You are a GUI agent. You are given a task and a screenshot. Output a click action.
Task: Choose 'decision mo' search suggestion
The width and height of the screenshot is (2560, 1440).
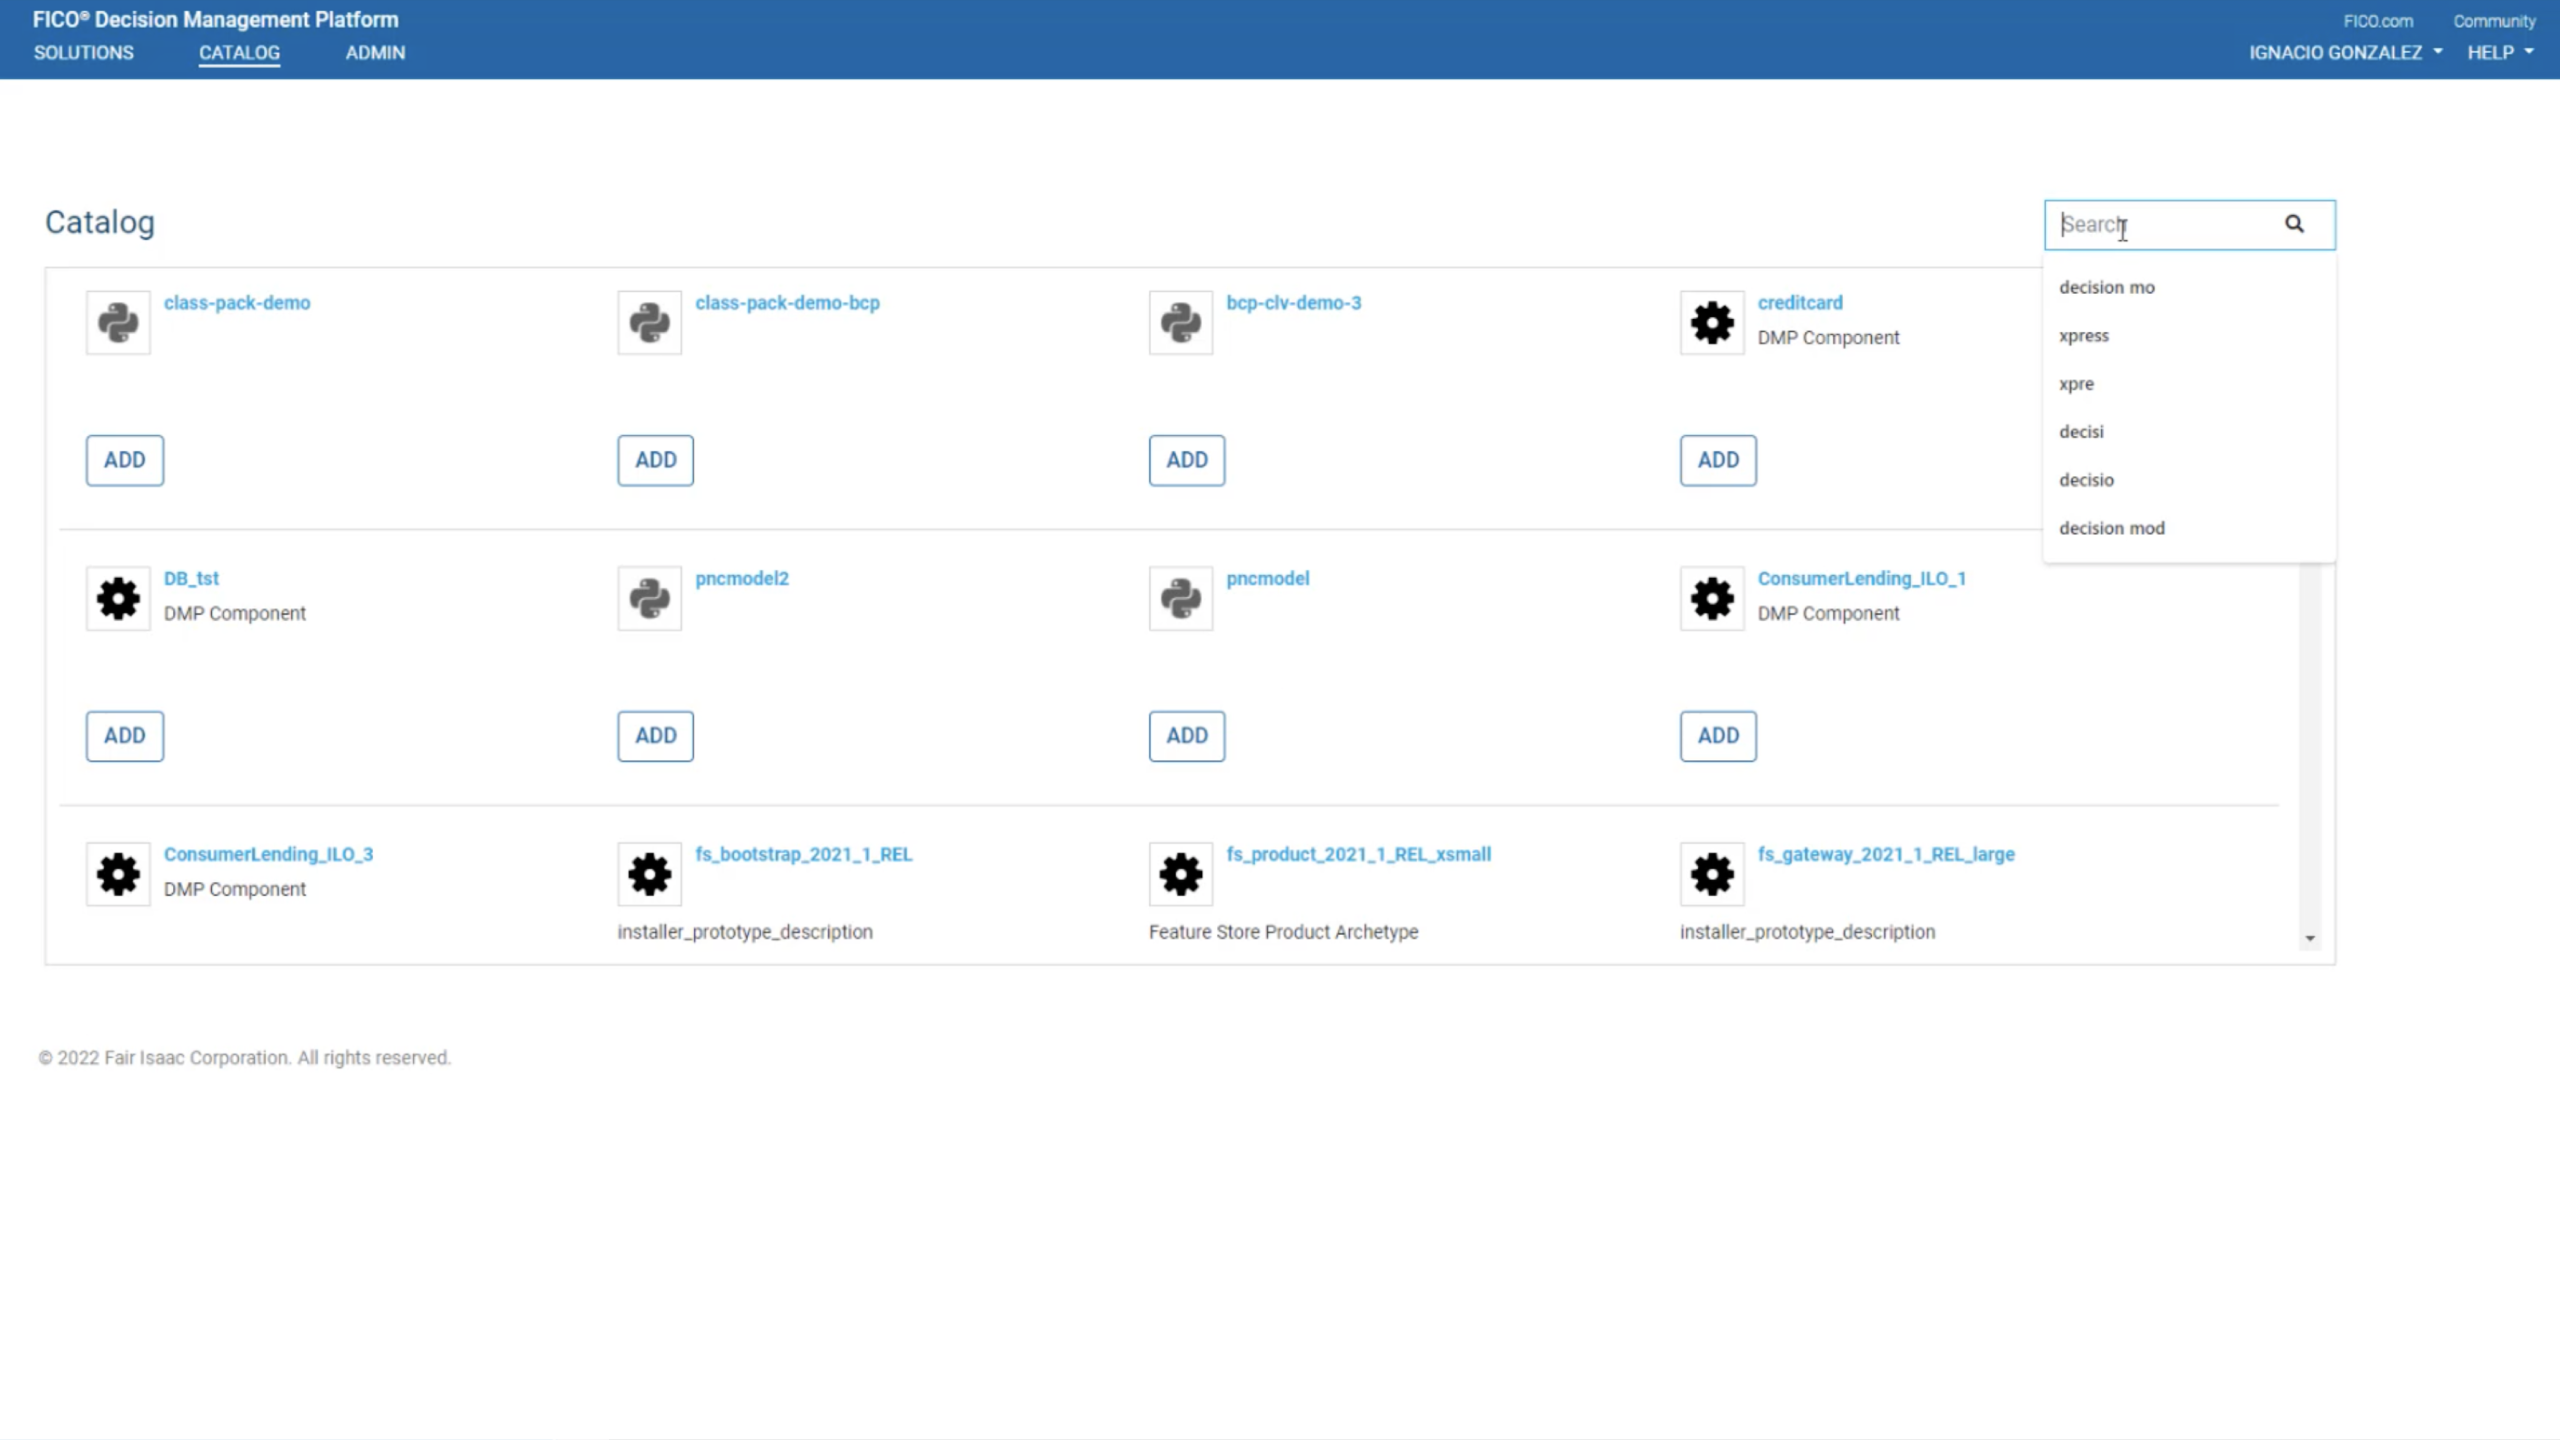click(2189, 287)
